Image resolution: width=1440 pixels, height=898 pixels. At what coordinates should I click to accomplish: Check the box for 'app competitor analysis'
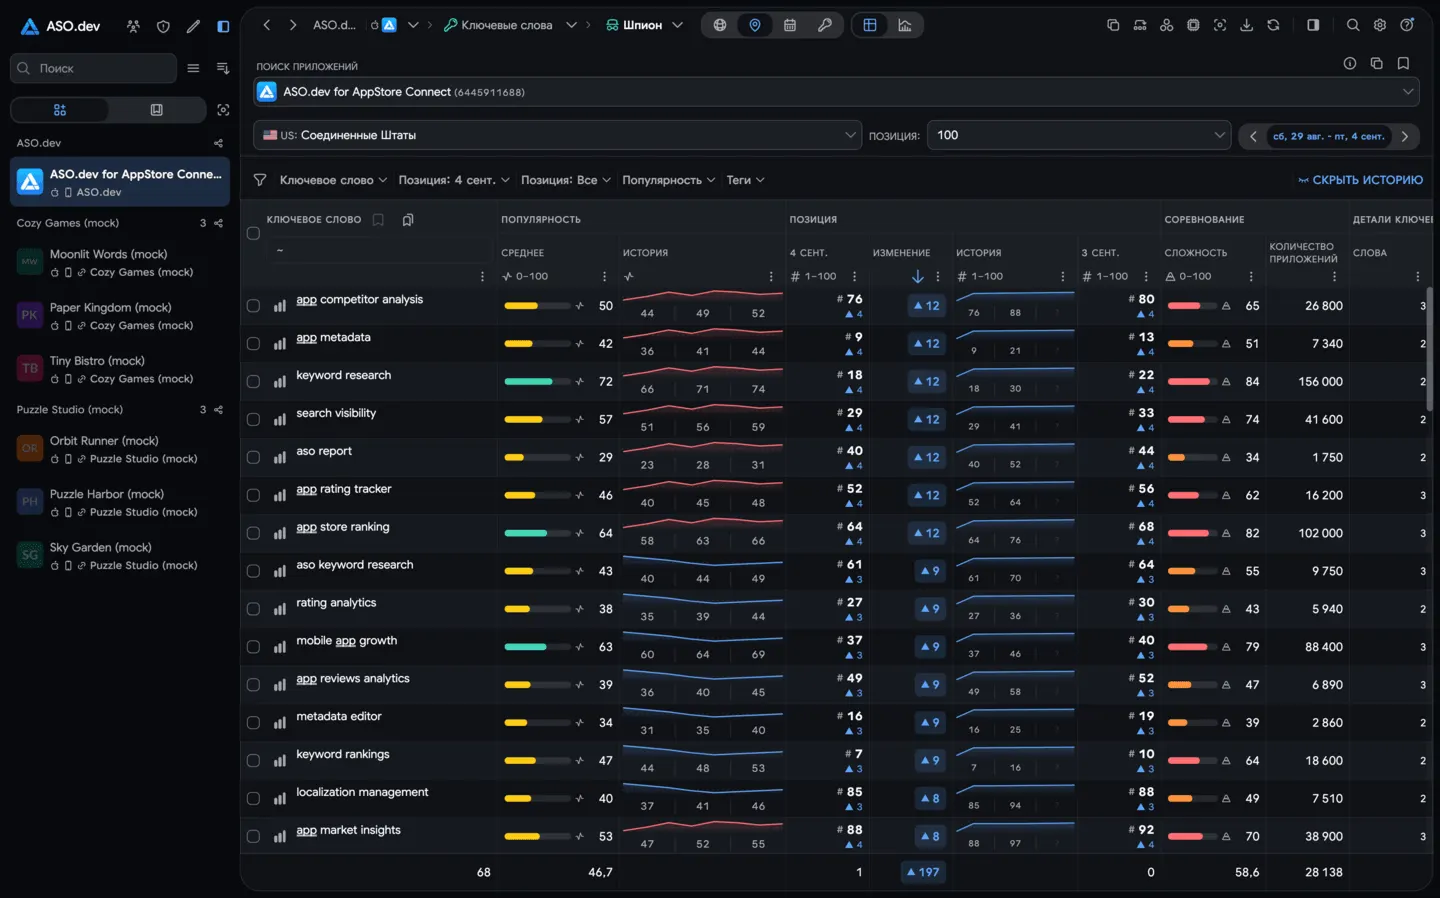click(253, 306)
